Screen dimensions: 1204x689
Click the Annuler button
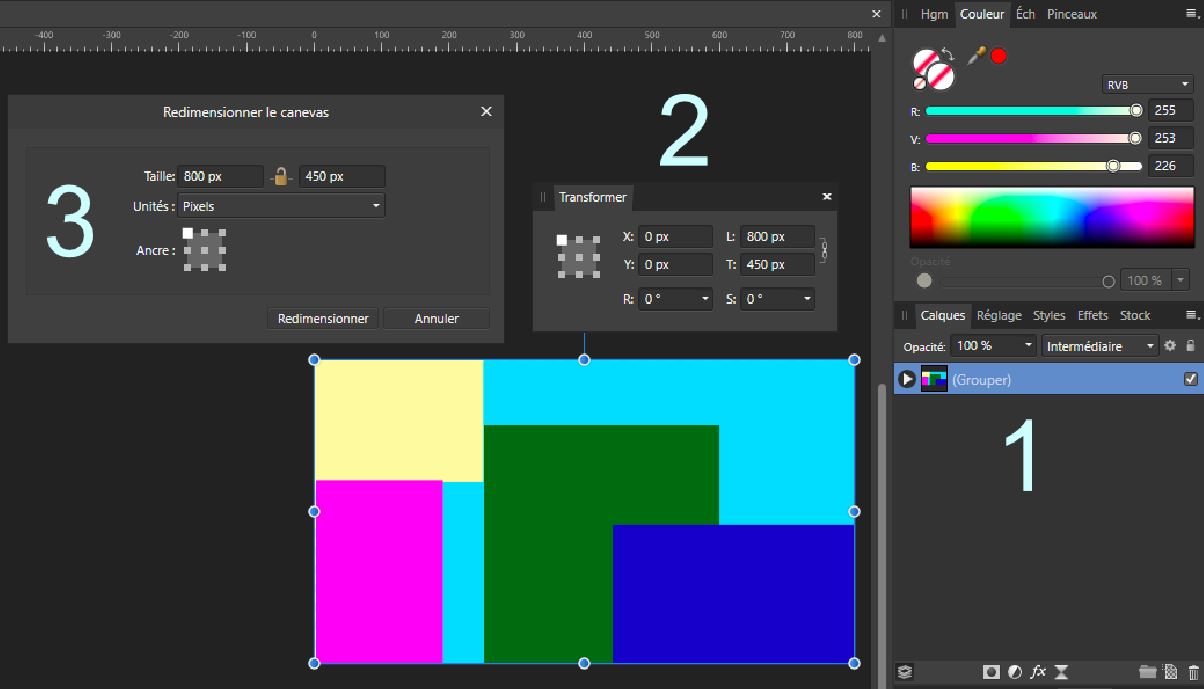tap(436, 318)
